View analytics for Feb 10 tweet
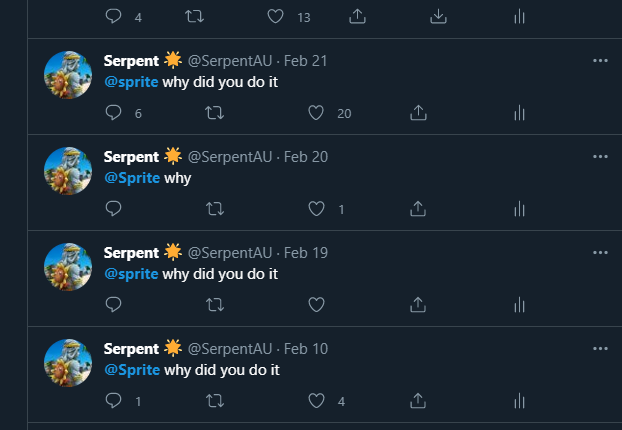622x430 pixels. (x=519, y=401)
